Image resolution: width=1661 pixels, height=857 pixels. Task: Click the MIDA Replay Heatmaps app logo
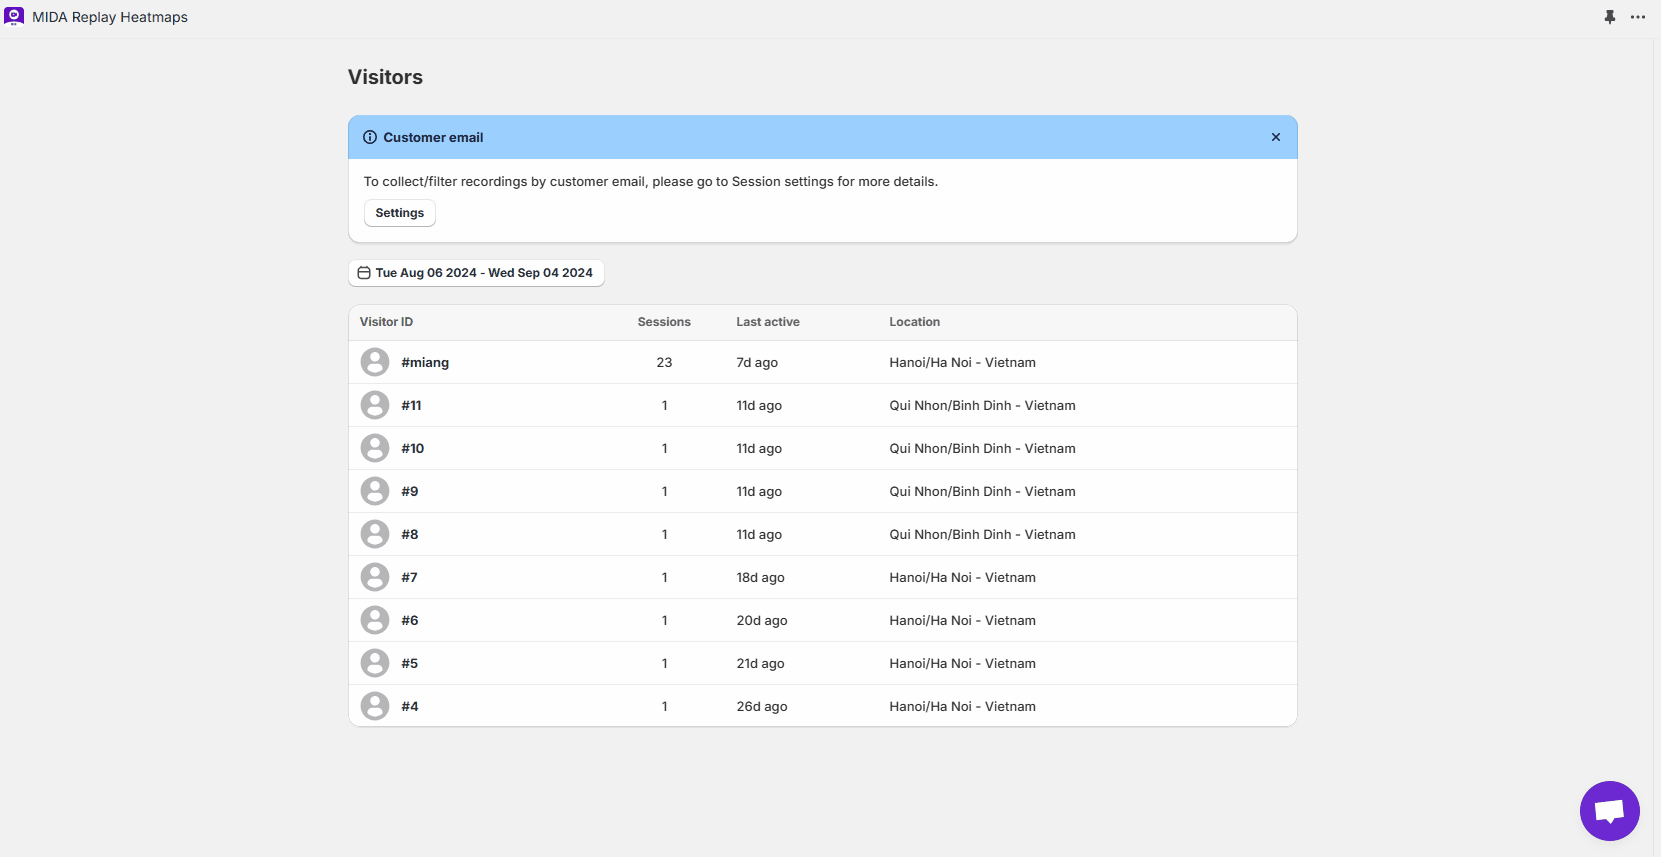[x=14, y=16]
